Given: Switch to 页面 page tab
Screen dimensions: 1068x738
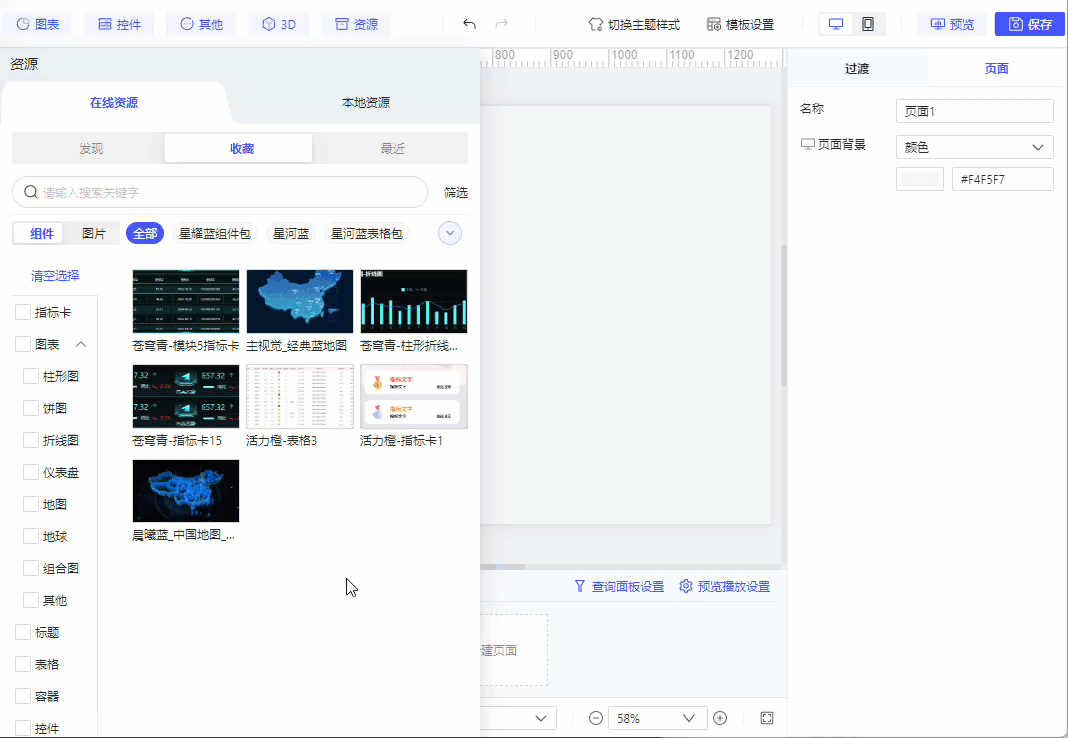Looking at the screenshot, I should point(996,68).
